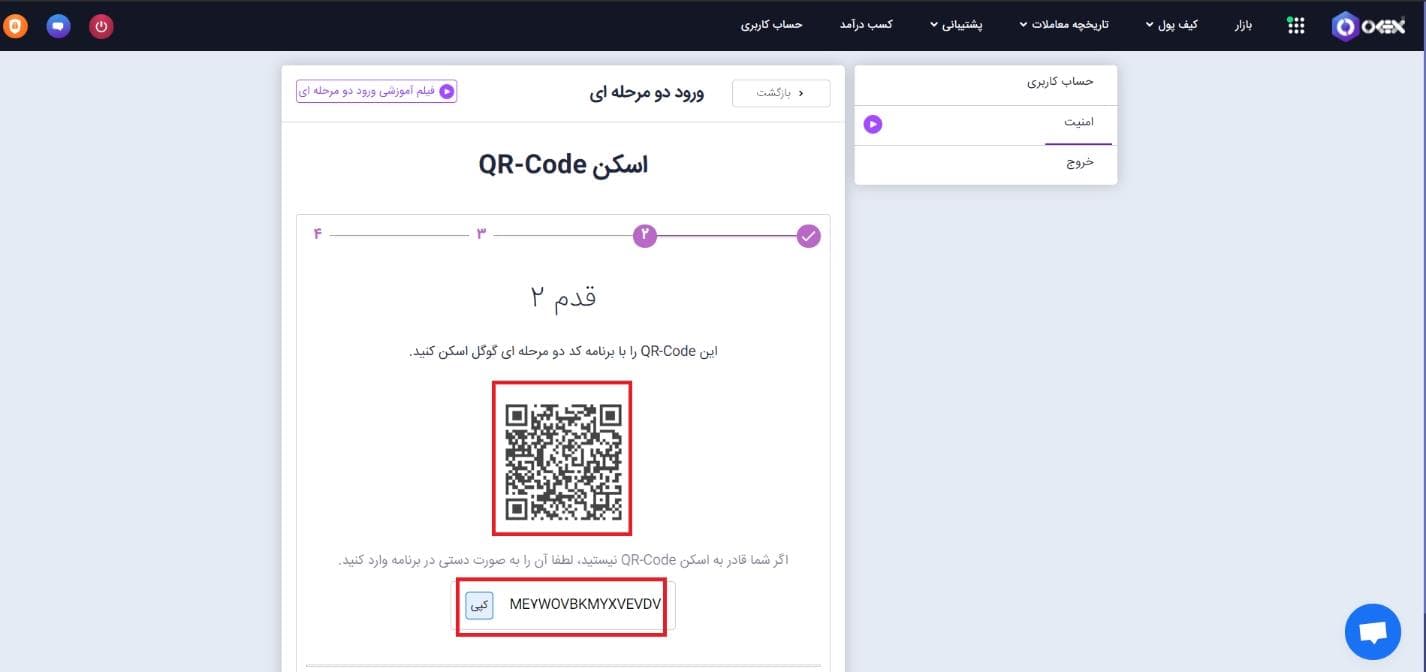Screen dimensions: 1426x672
Task: Open the فیلم آموزشی ورود دو مرحله ای link
Action: [x=377, y=91]
